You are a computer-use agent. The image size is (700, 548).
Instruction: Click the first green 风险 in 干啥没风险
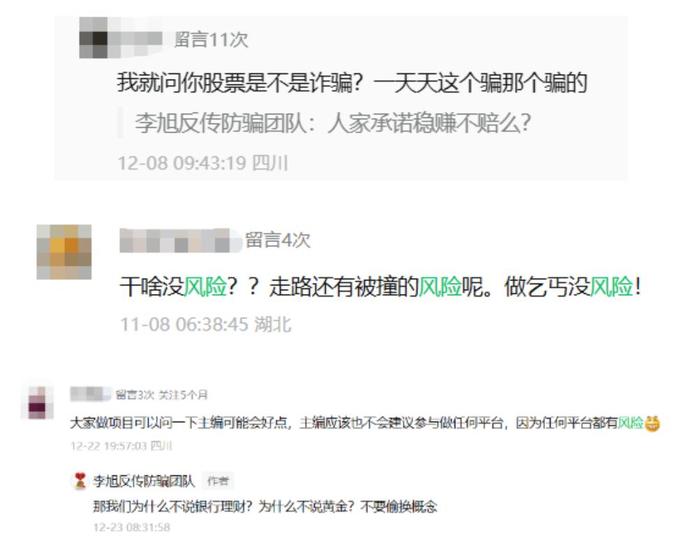pyautogui.click(x=205, y=286)
